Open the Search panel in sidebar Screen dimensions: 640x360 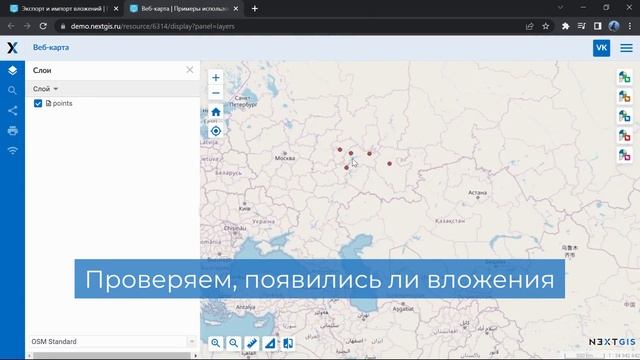(12, 90)
